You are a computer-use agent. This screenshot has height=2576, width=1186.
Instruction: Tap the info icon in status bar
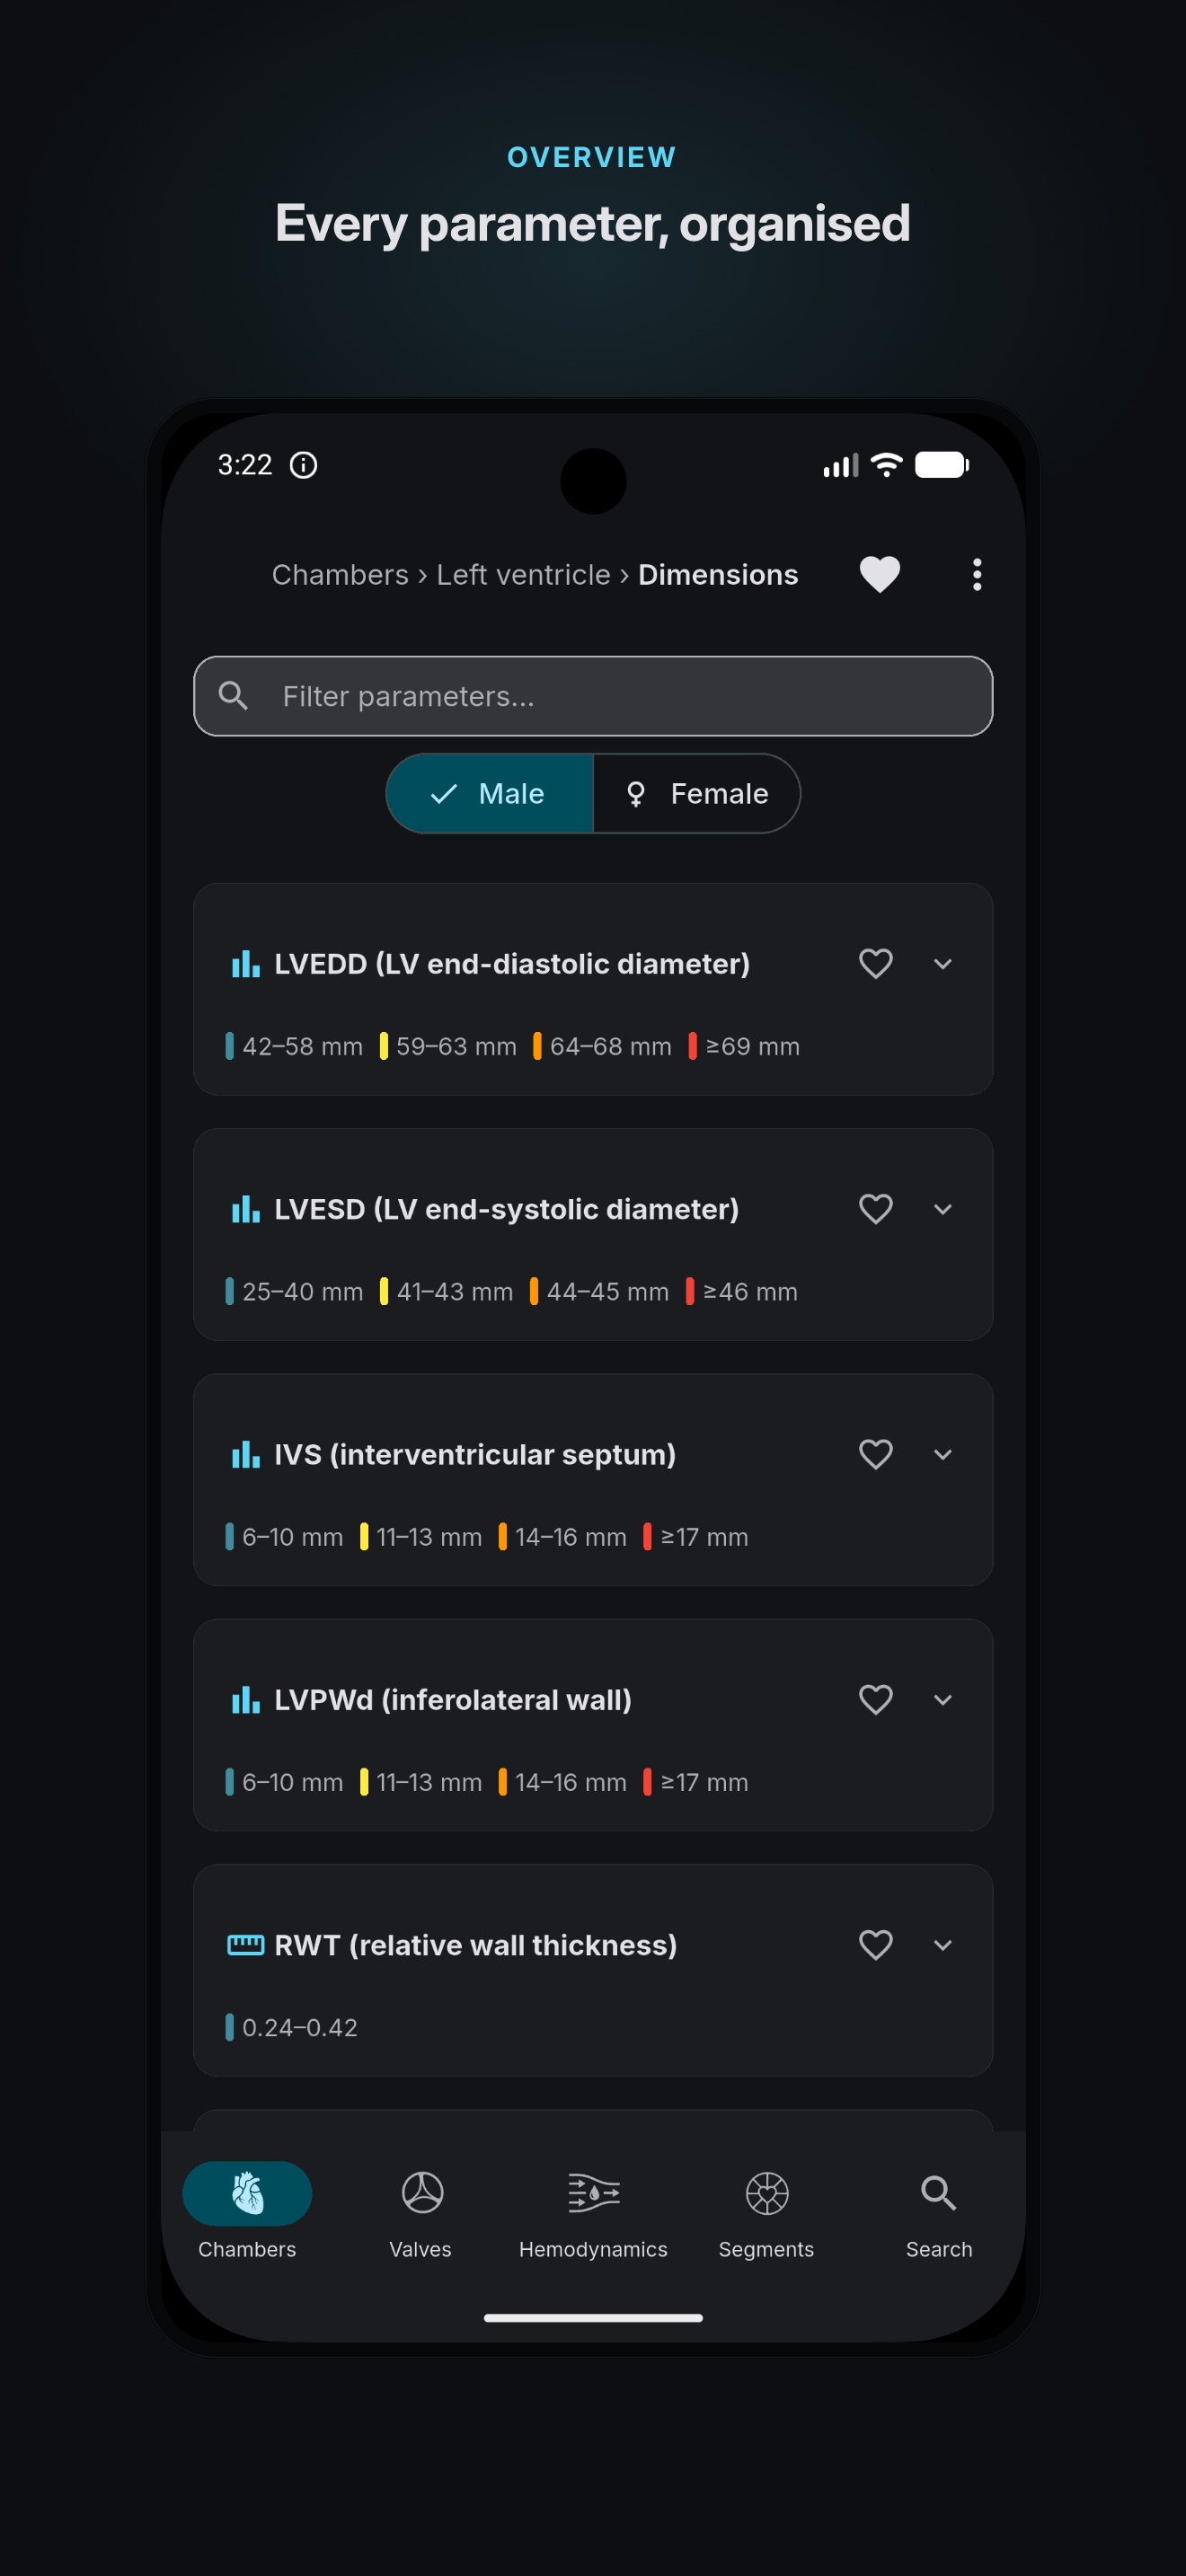(303, 465)
